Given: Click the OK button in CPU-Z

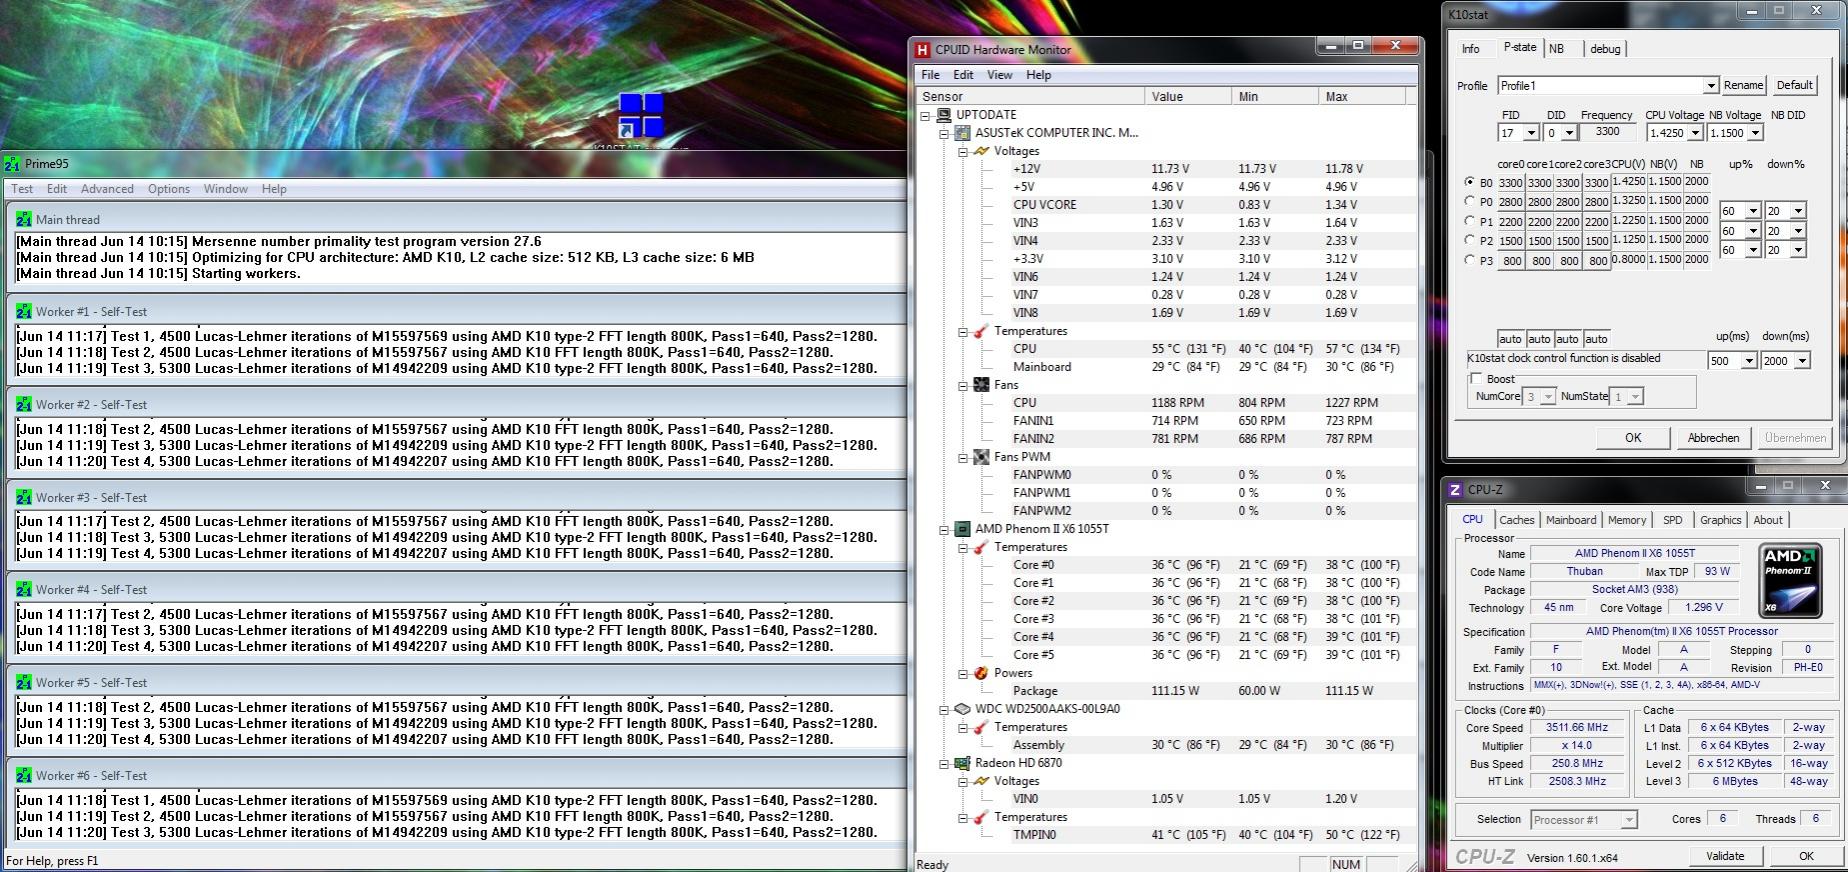Looking at the screenshot, I should [1806, 856].
